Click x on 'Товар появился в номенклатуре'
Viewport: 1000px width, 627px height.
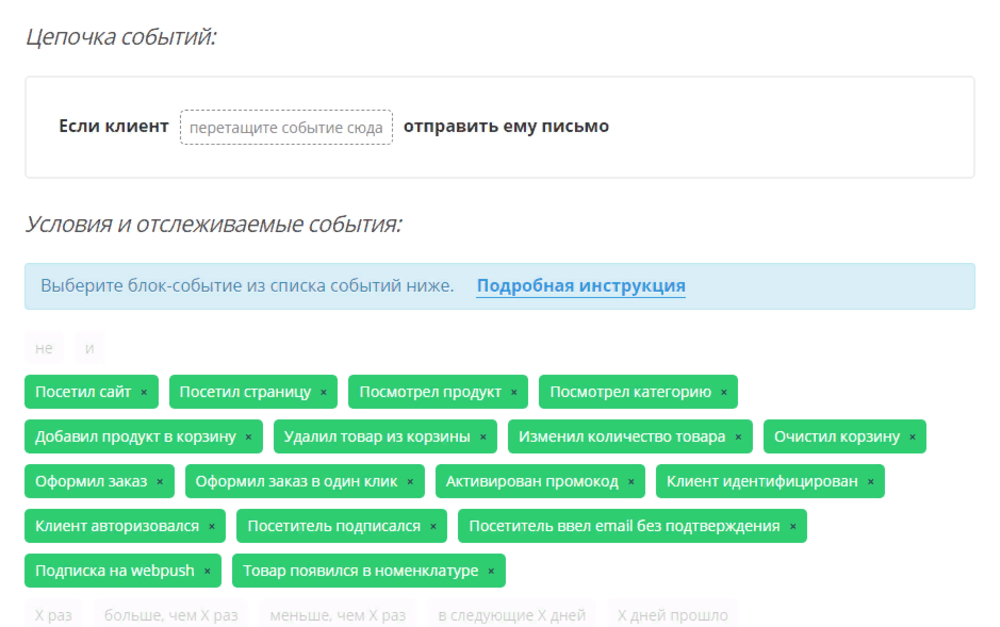(x=491, y=571)
